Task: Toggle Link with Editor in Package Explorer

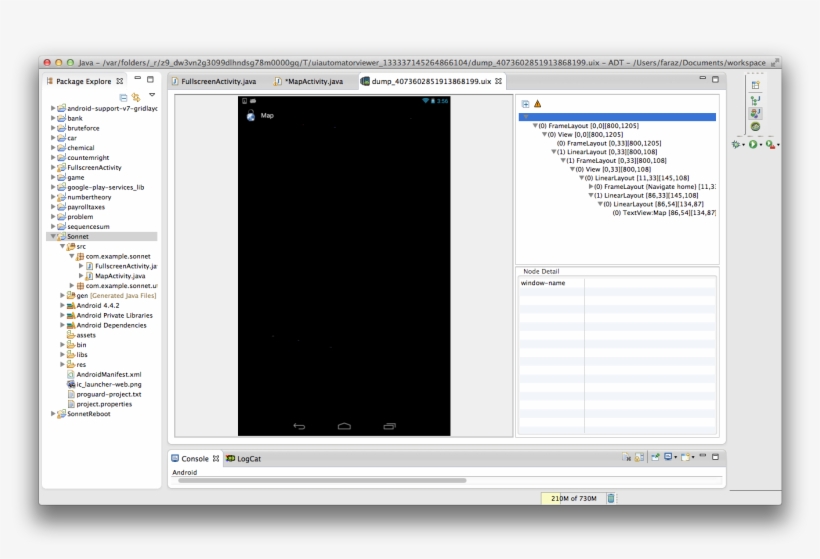Action: 135,97
